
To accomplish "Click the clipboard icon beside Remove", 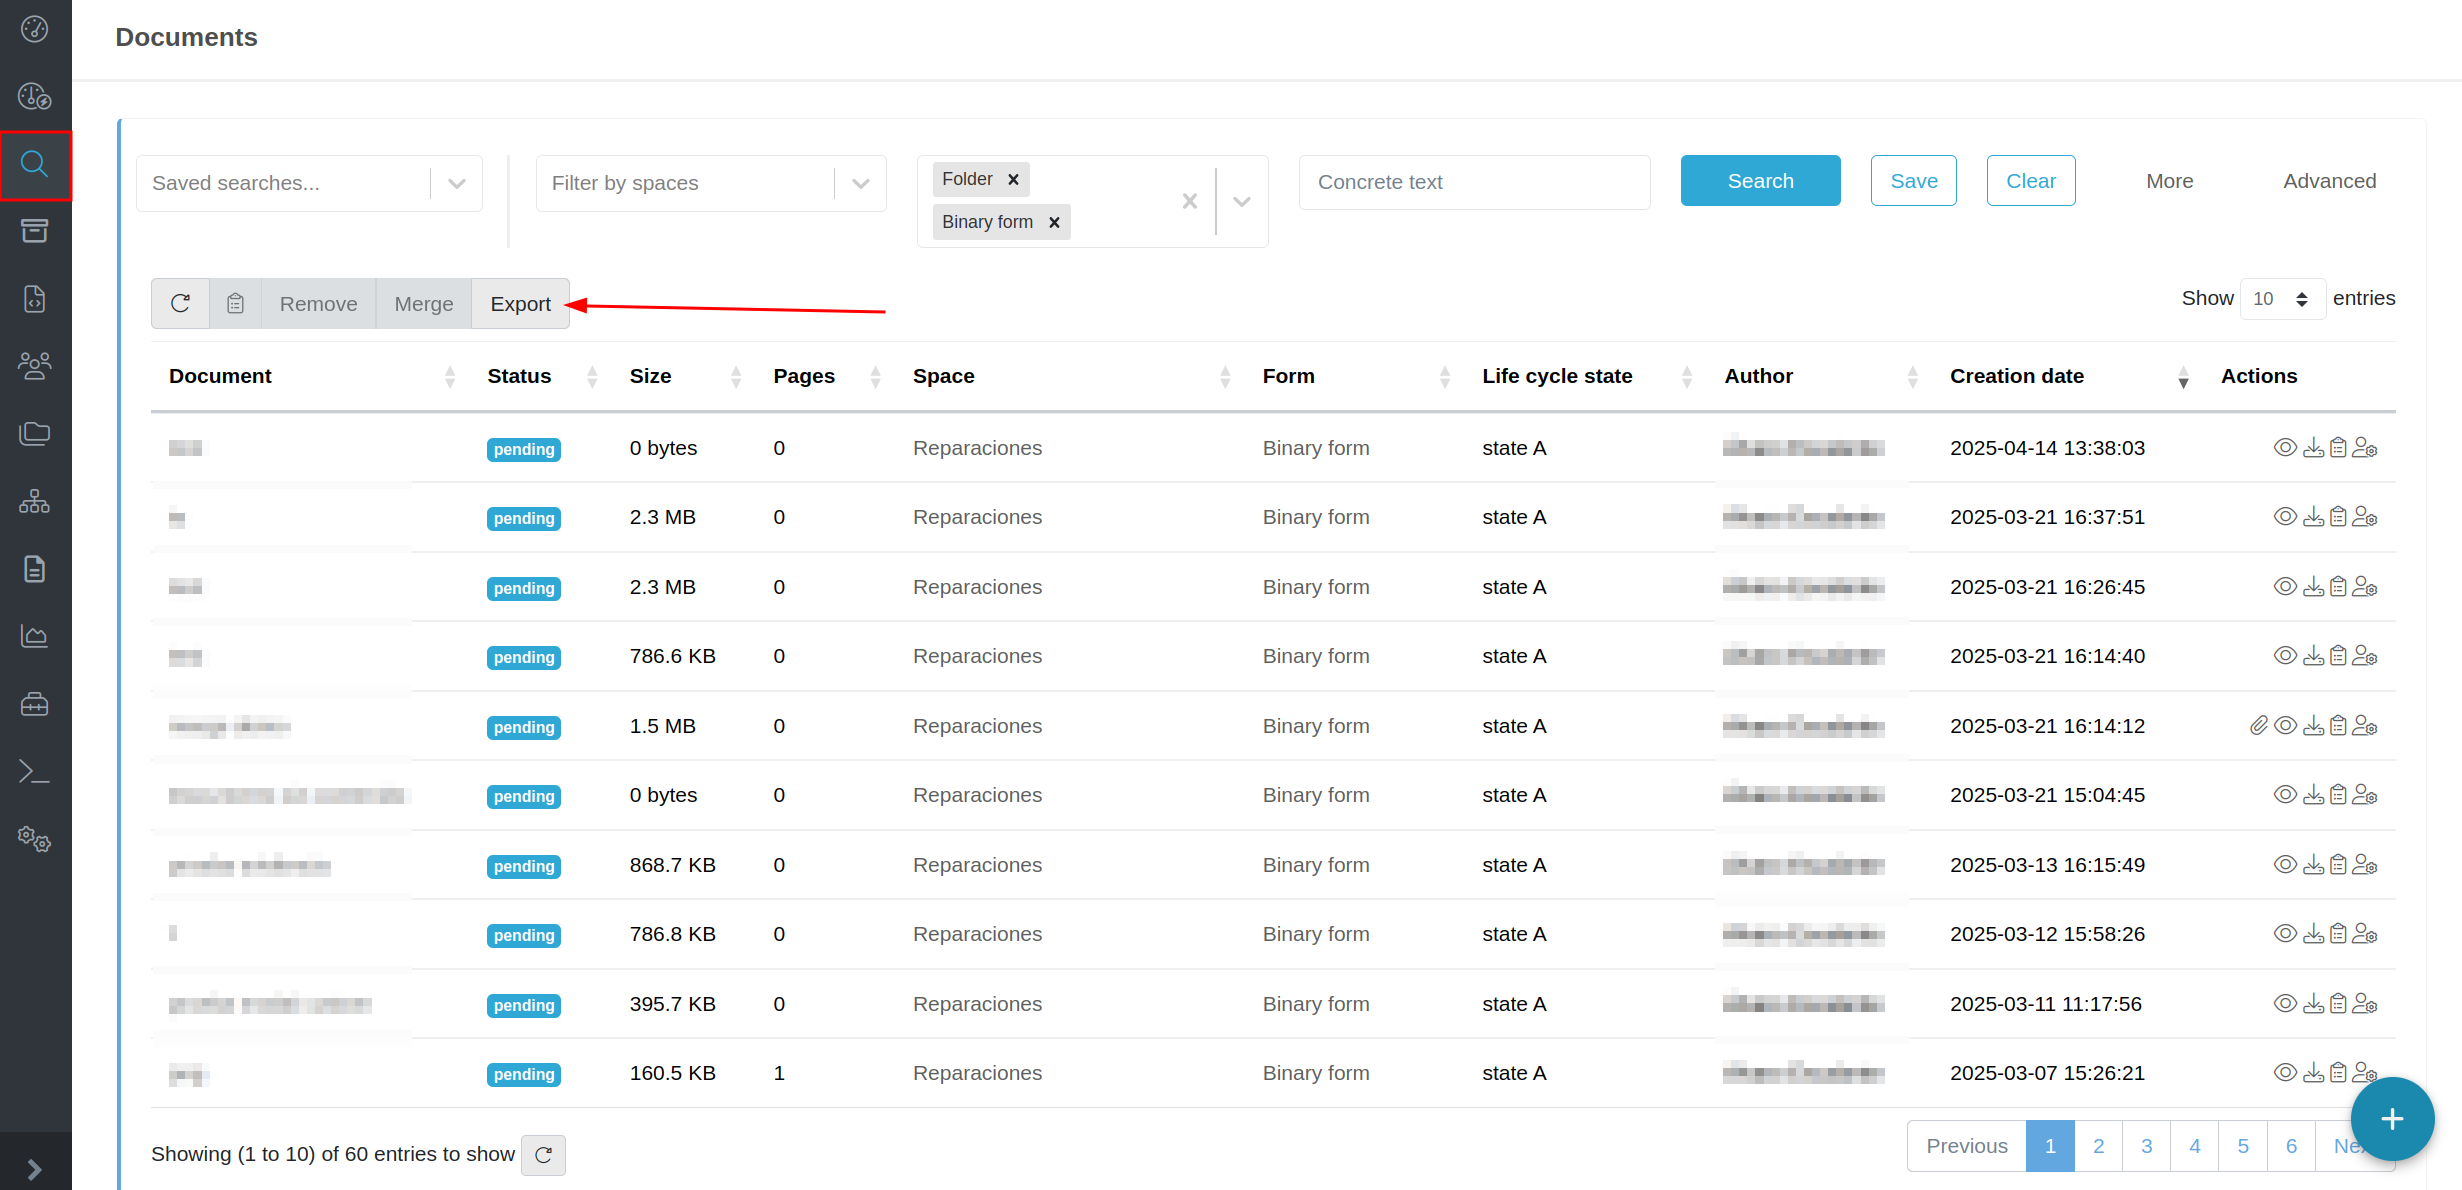I will point(235,303).
